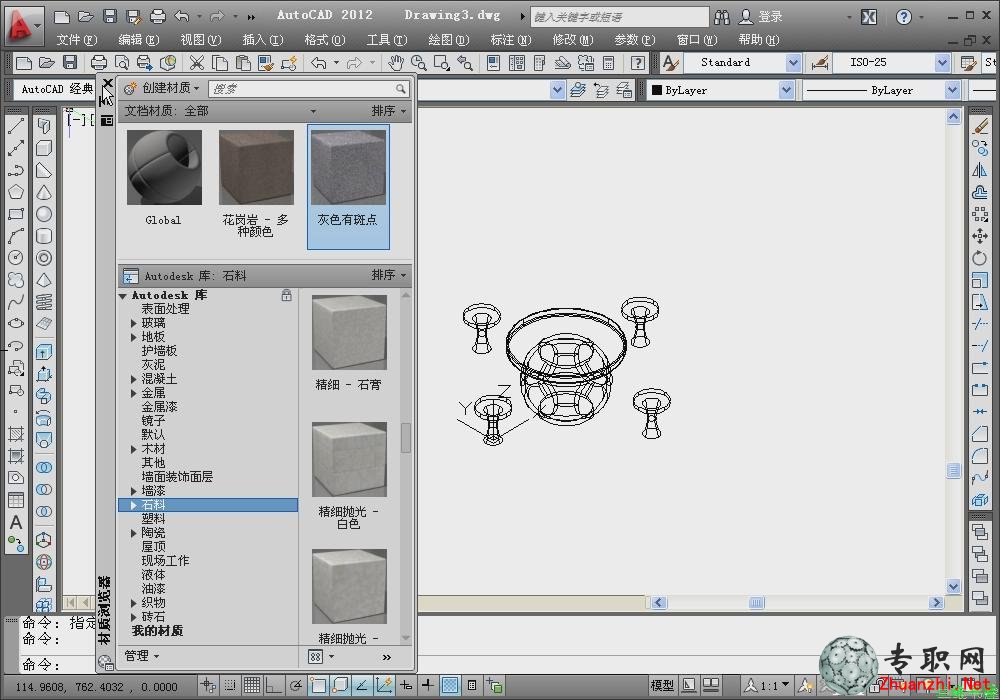1000x700 pixels.
Task: Select 我的材质 in the library tree
Action: pyautogui.click(x=158, y=631)
